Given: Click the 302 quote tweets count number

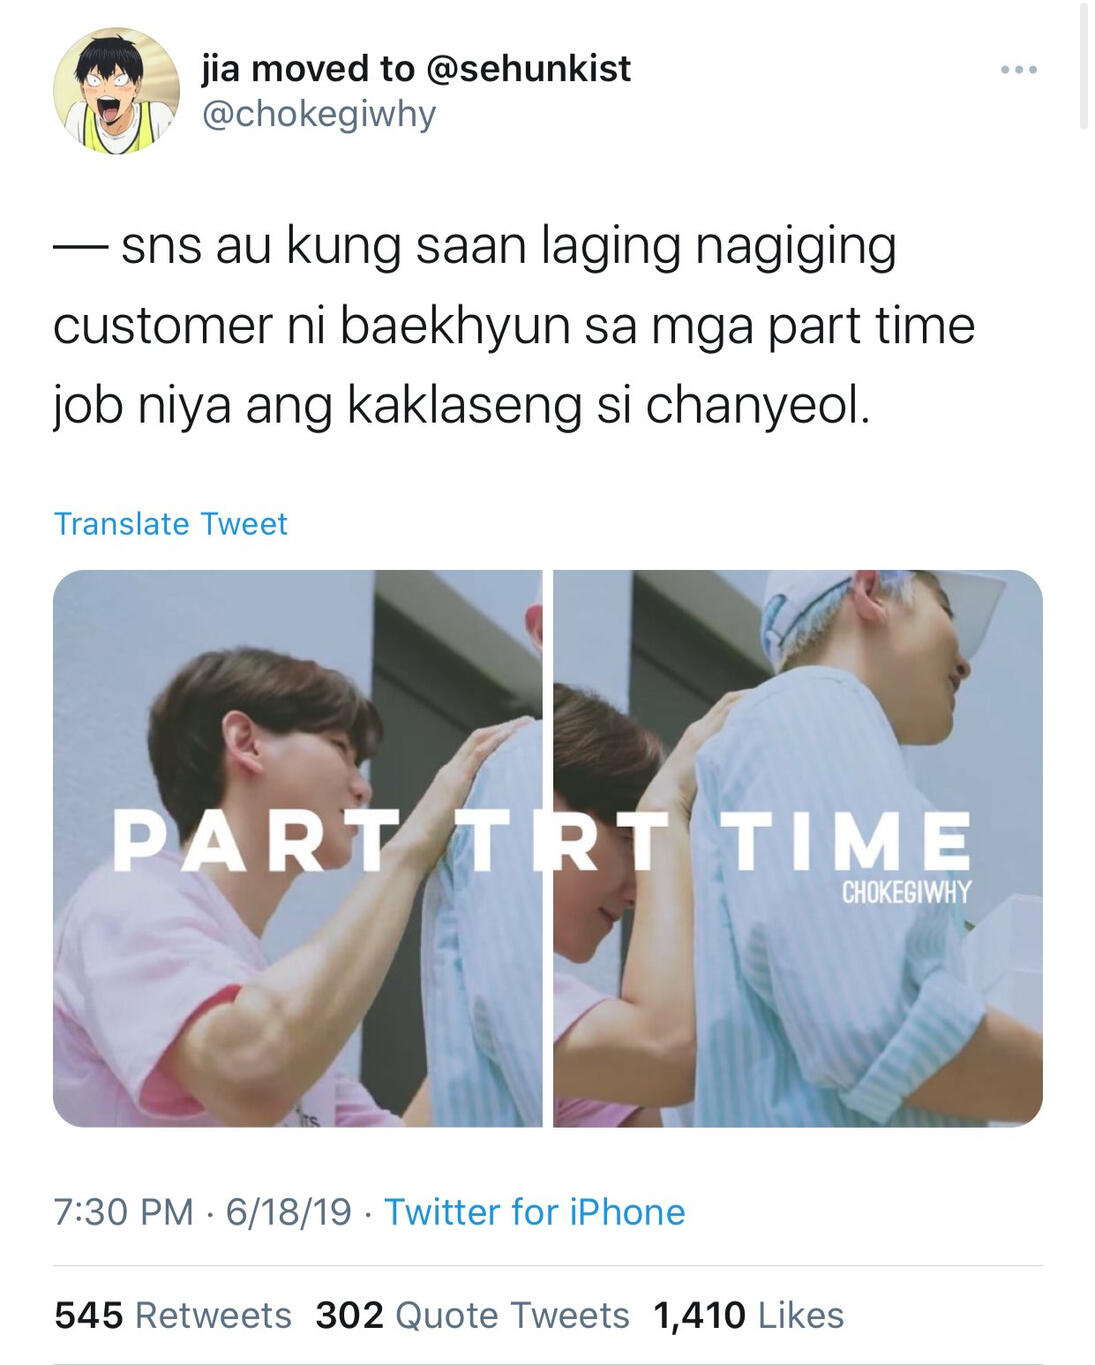Looking at the screenshot, I should [349, 1315].
